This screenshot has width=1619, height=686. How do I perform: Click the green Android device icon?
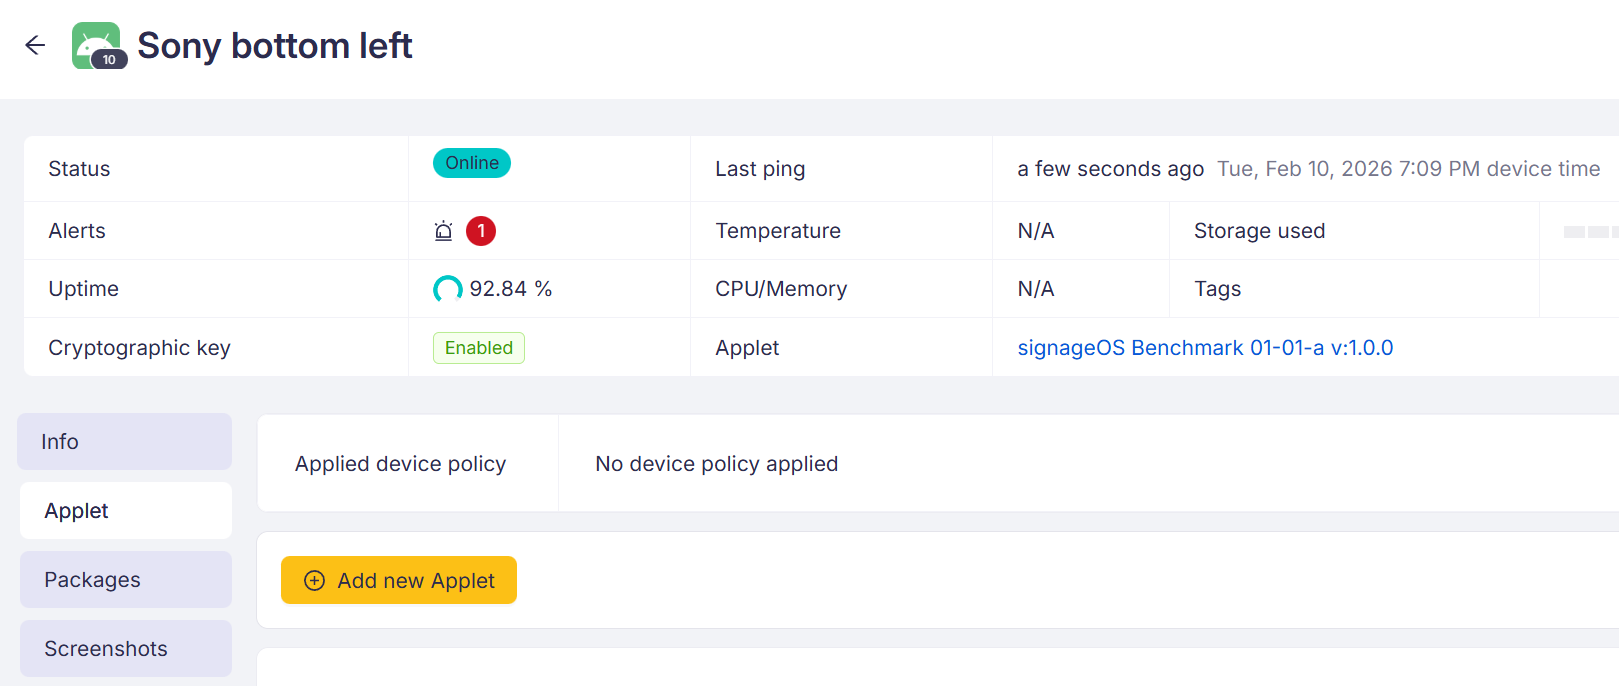point(93,41)
